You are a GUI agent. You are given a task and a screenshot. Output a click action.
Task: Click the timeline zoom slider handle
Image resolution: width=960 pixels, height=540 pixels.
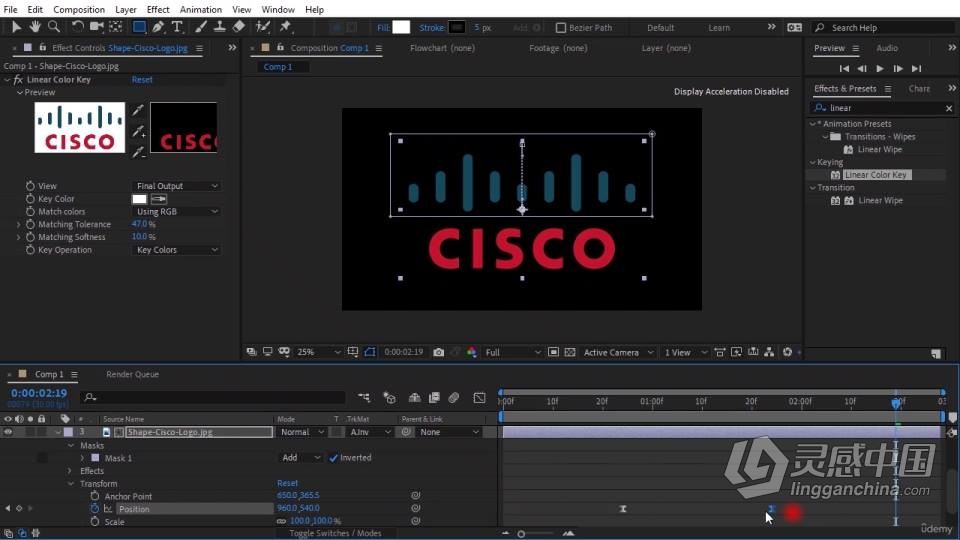tap(521, 534)
